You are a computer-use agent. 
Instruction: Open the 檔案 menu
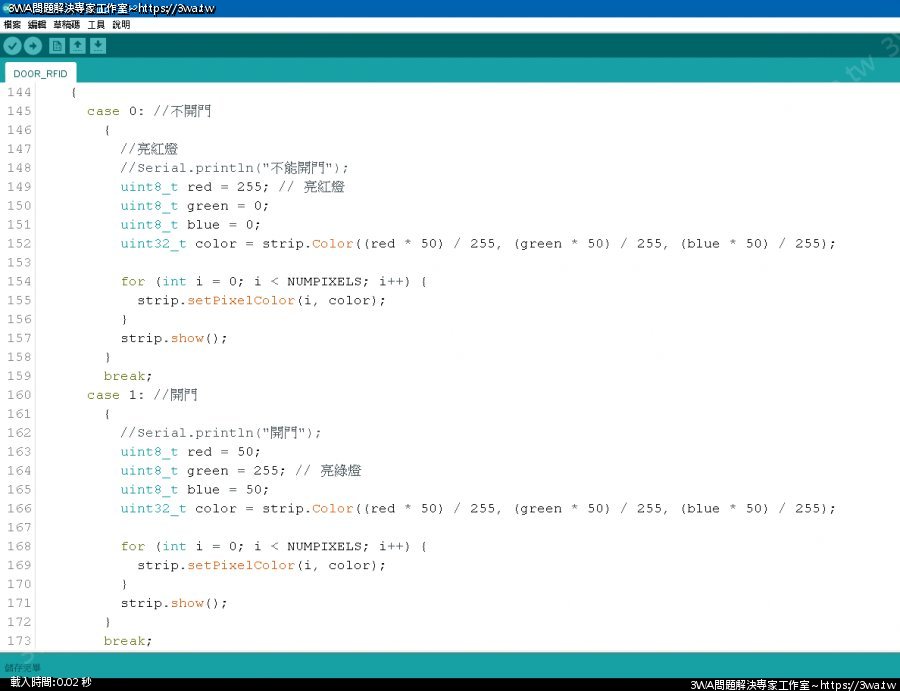pos(12,24)
